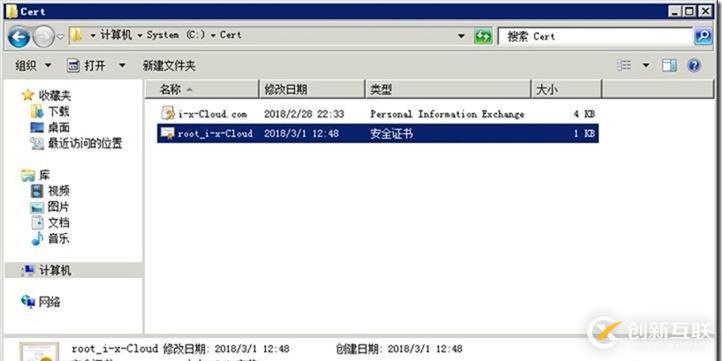Click the magnifier search icon

point(703,36)
